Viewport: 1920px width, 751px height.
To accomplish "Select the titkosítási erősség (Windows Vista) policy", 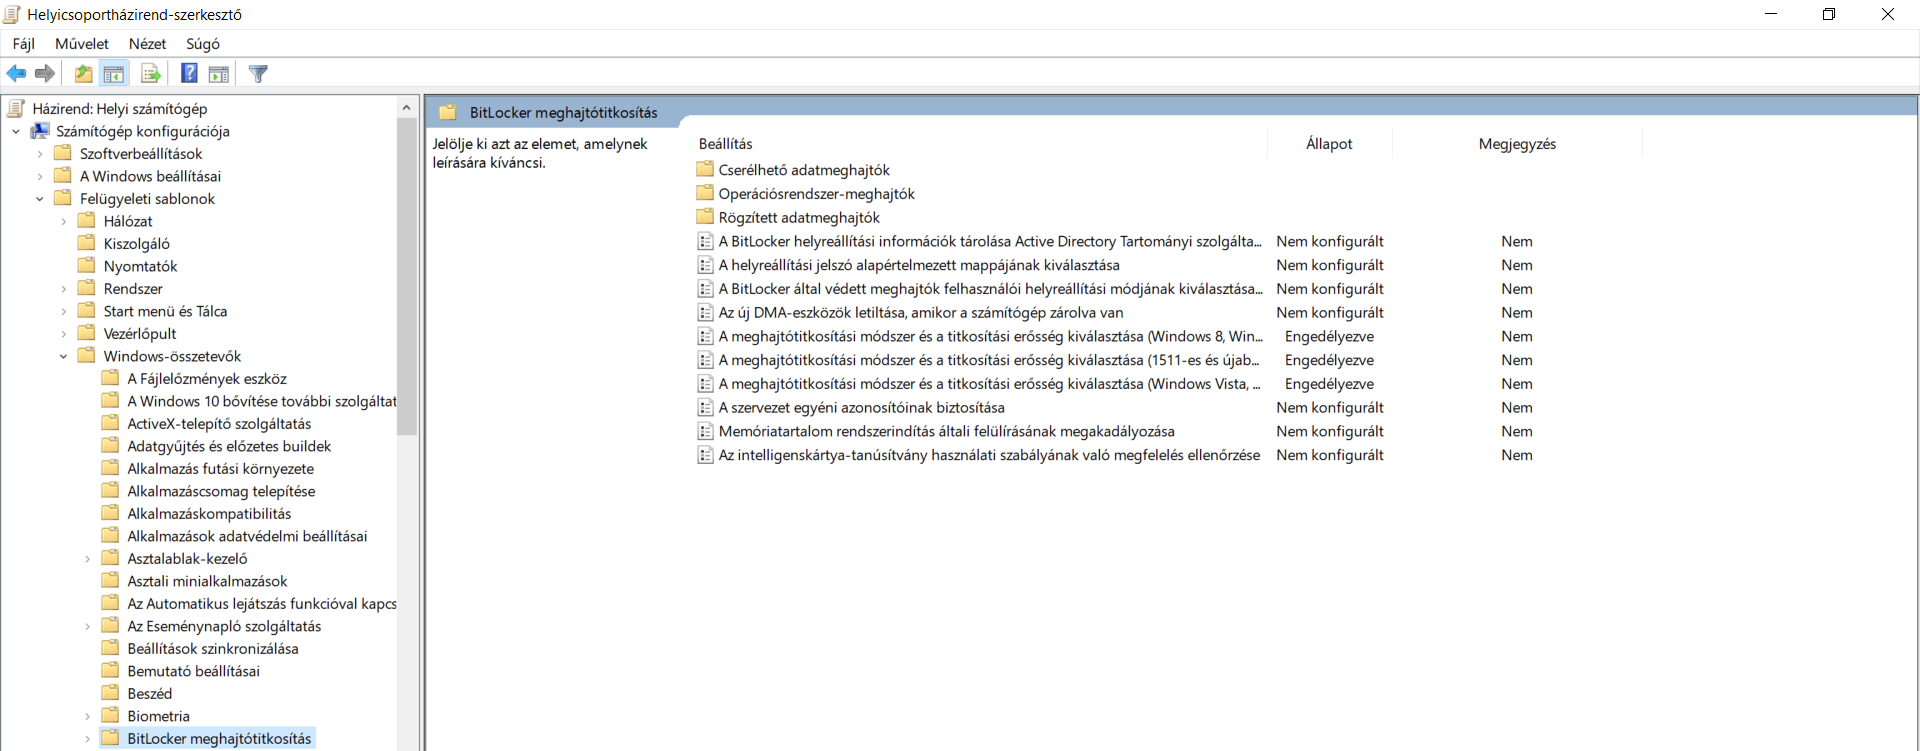I will (990, 384).
